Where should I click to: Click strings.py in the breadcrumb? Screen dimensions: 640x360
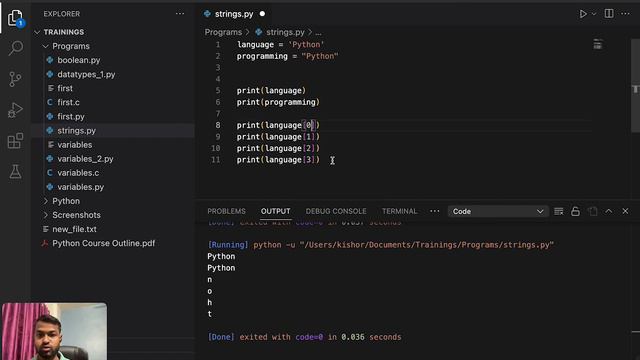pyautogui.click(x=285, y=32)
